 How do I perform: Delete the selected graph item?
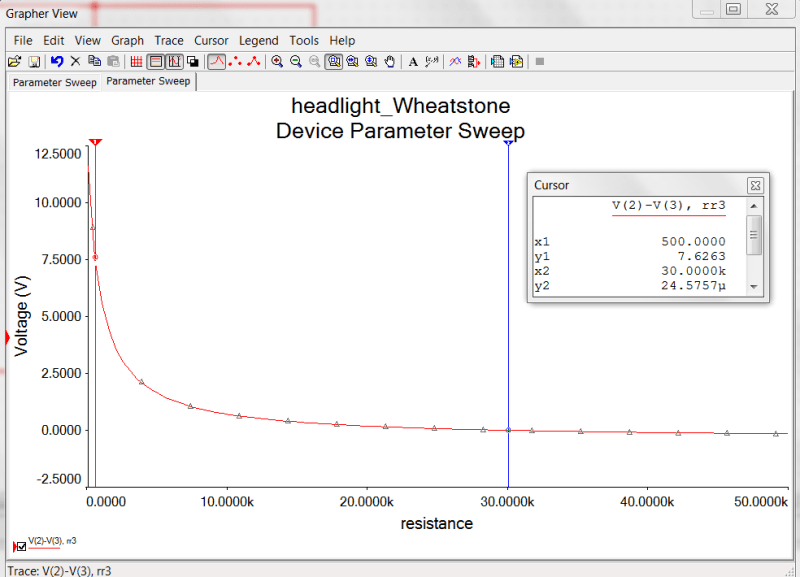click(73, 61)
